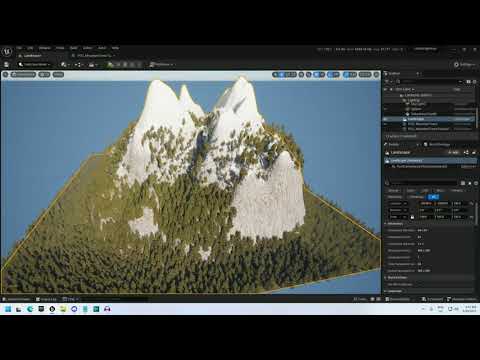This screenshot has width=480, height=360.
Task: Open the Edit menu
Action: pyautogui.click(x=30, y=48)
